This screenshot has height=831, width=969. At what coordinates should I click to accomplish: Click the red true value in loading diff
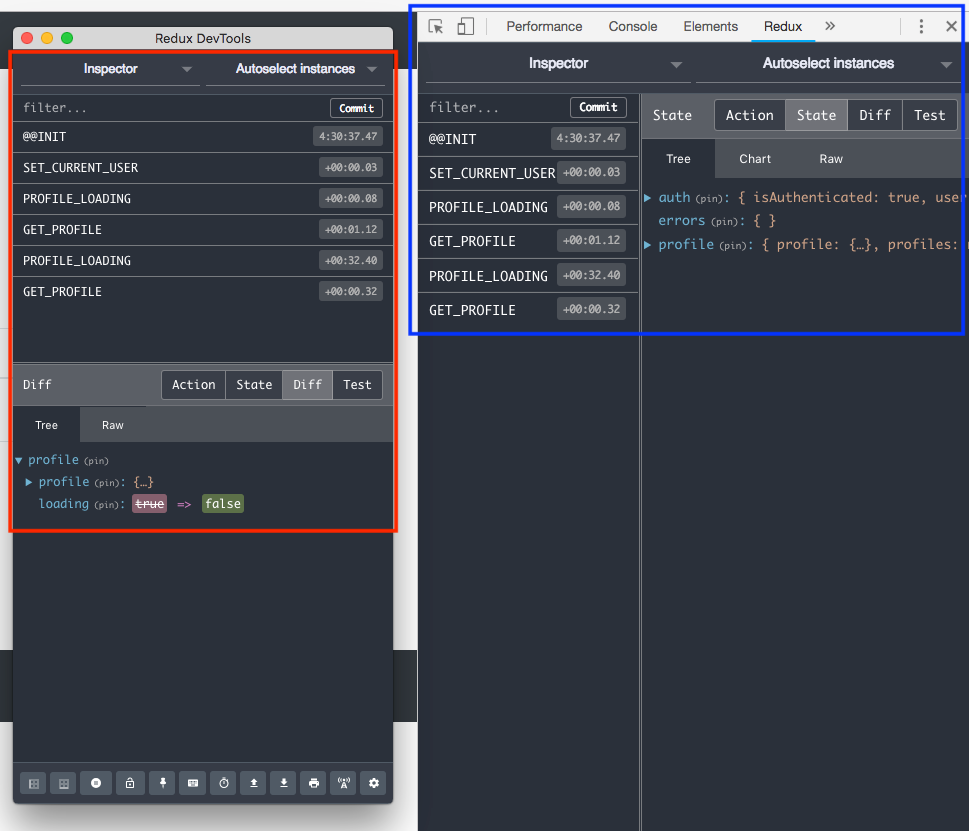[x=150, y=504]
